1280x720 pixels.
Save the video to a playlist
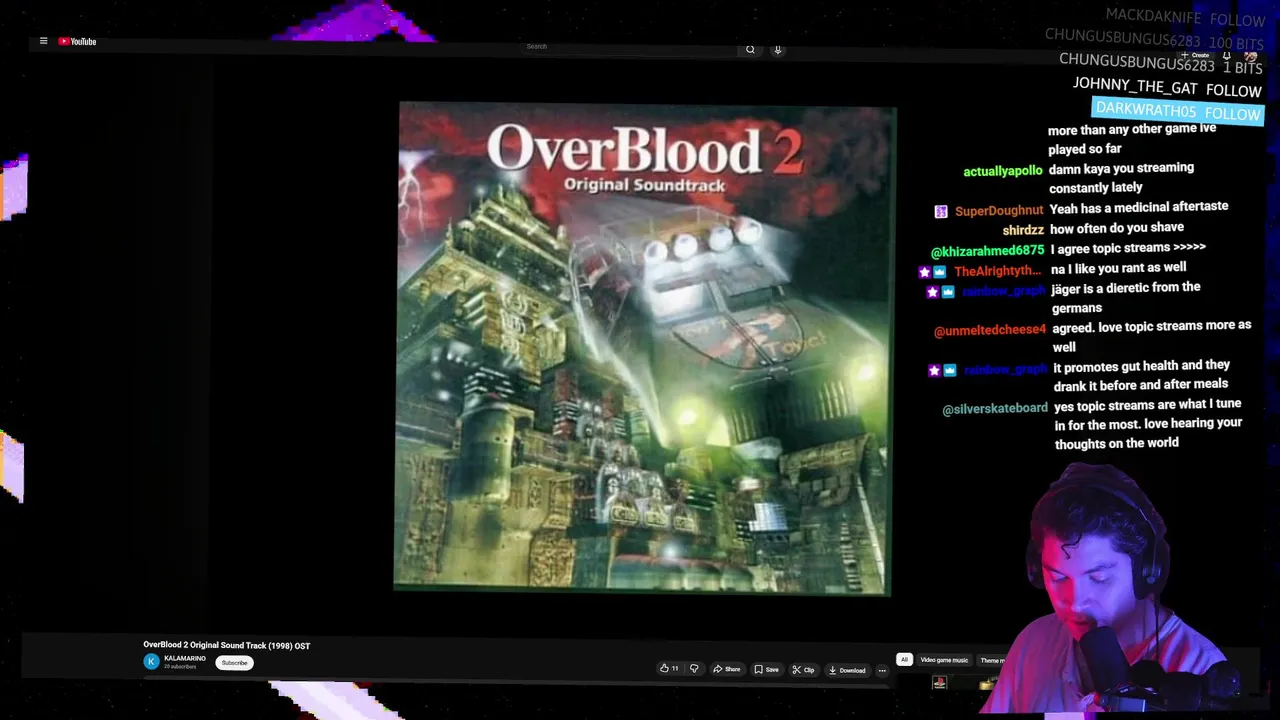pyautogui.click(x=766, y=669)
